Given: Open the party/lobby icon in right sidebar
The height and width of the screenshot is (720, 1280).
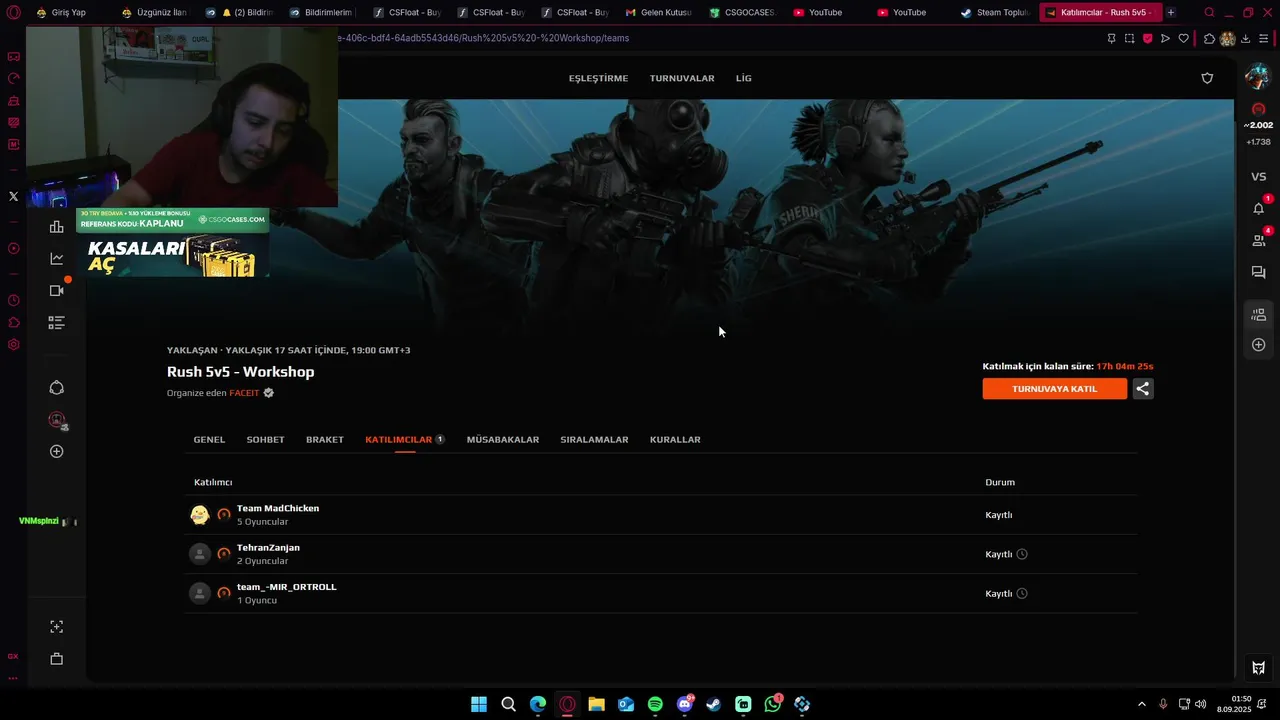Looking at the screenshot, I should click(x=1258, y=315).
